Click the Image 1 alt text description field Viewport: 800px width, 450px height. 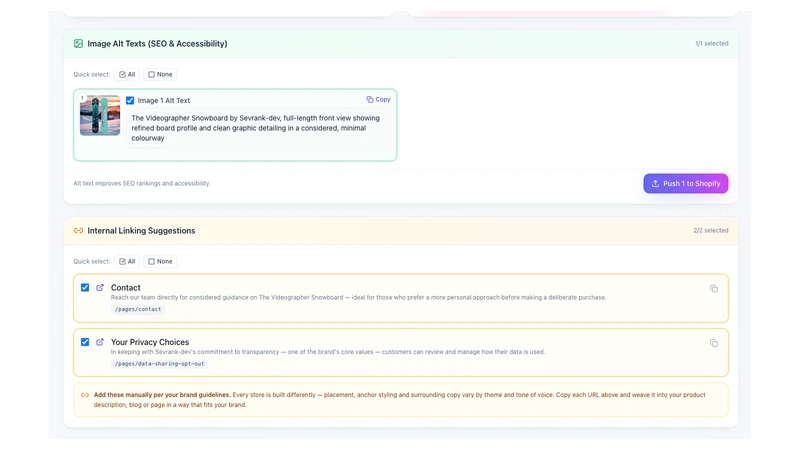coord(258,128)
